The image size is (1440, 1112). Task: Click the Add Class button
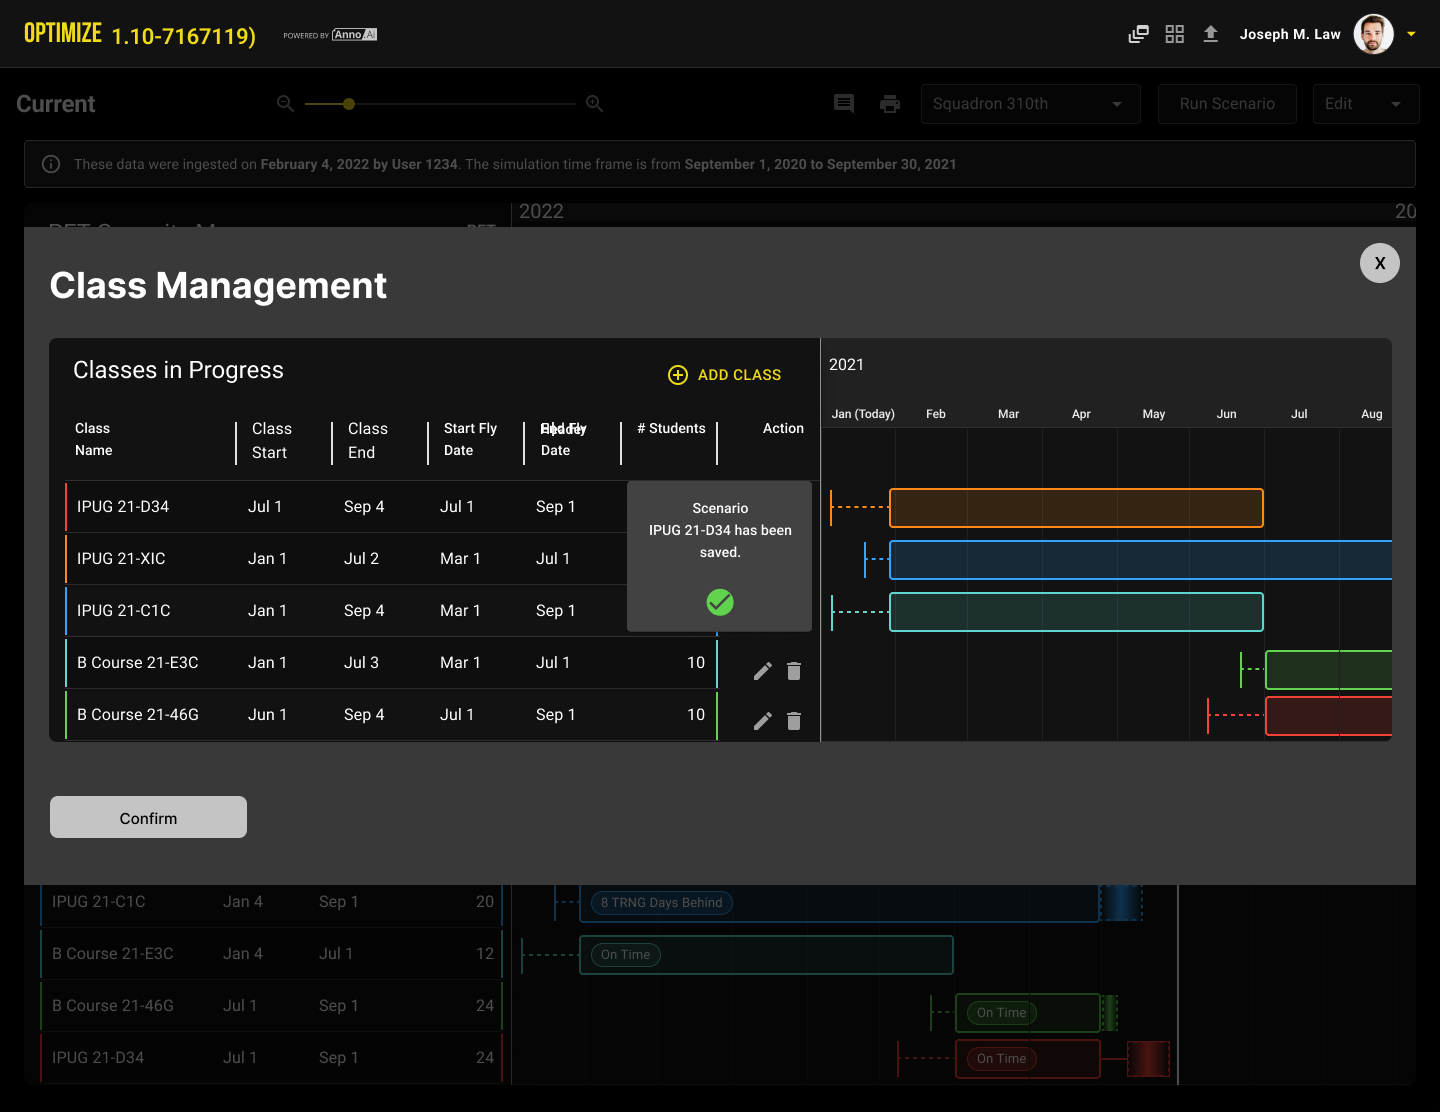click(725, 375)
